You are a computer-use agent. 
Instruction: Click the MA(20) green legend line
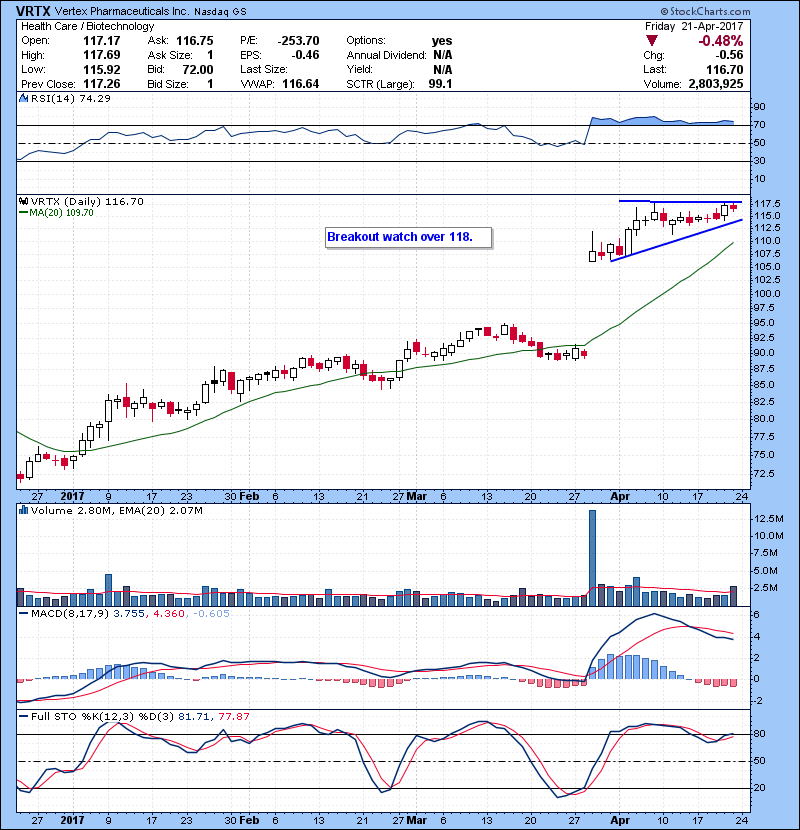coord(23,212)
